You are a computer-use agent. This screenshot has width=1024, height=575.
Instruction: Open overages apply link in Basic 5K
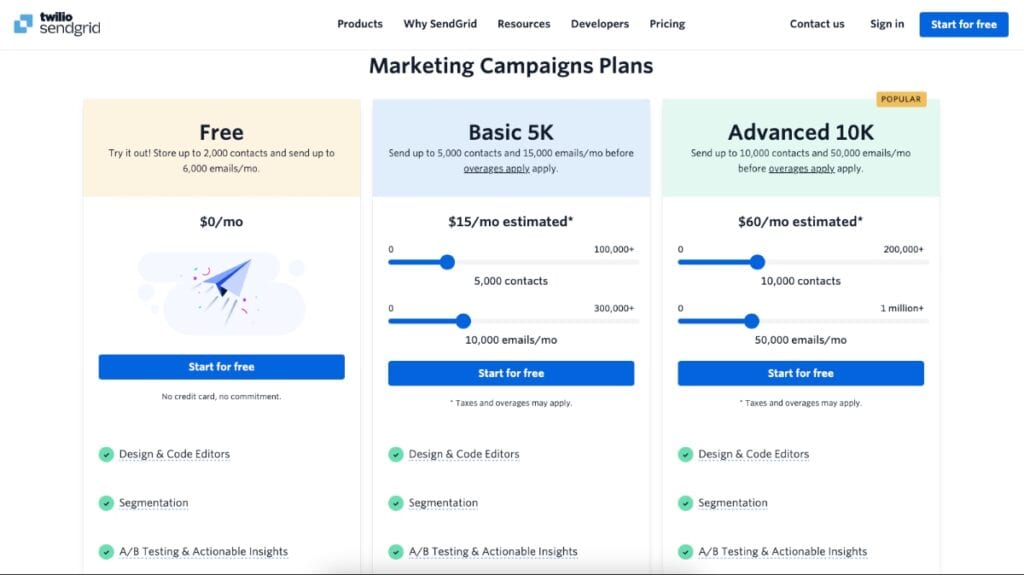point(496,169)
